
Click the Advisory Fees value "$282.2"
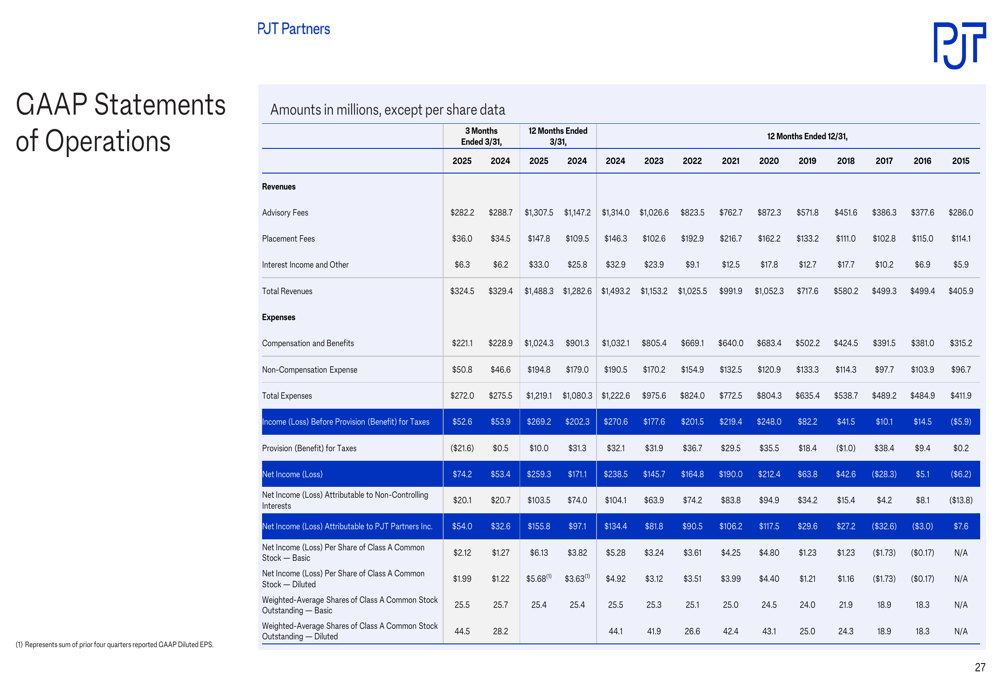click(x=462, y=213)
